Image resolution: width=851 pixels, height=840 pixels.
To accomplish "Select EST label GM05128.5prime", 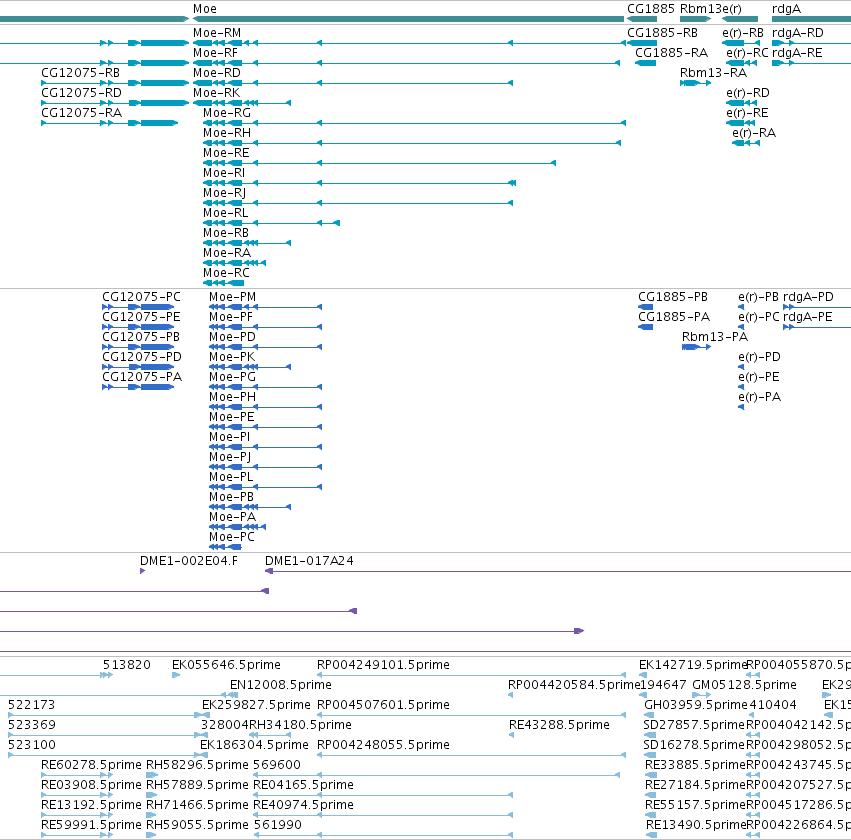I will coord(745,685).
